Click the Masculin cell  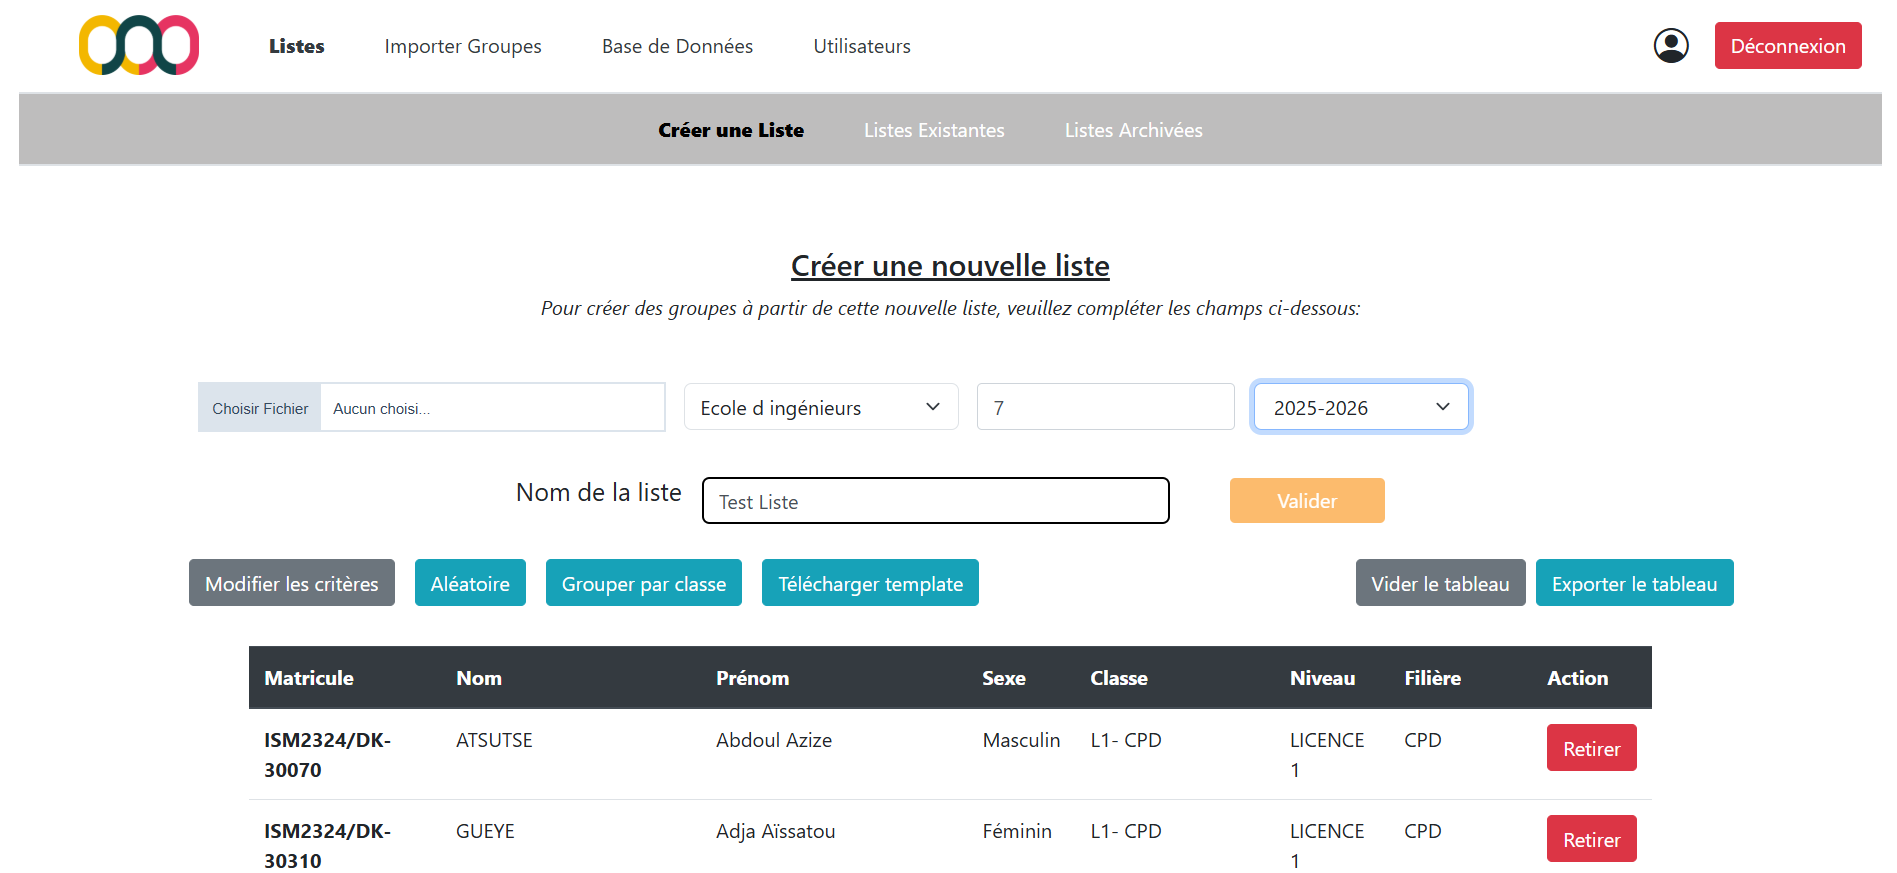pyautogui.click(x=1021, y=740)
